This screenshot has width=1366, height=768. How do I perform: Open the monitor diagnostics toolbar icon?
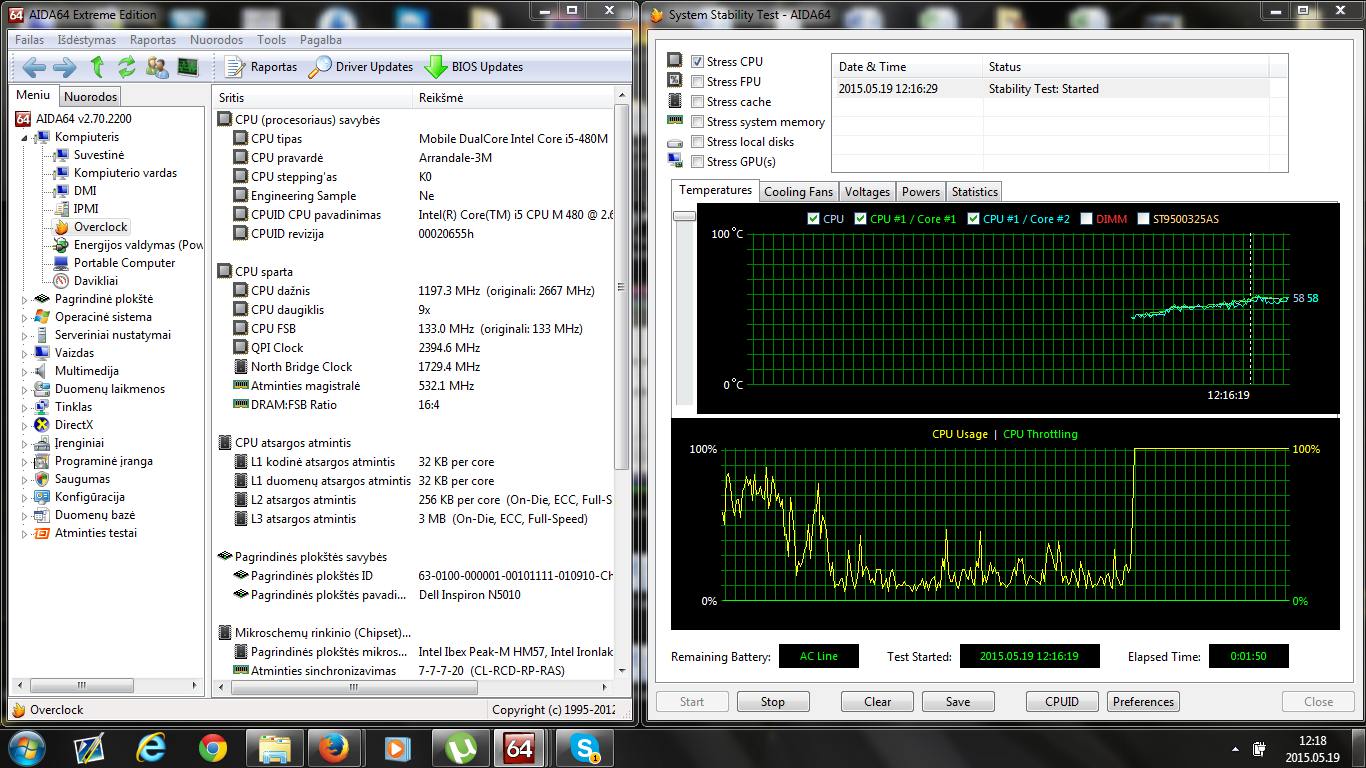187,67
